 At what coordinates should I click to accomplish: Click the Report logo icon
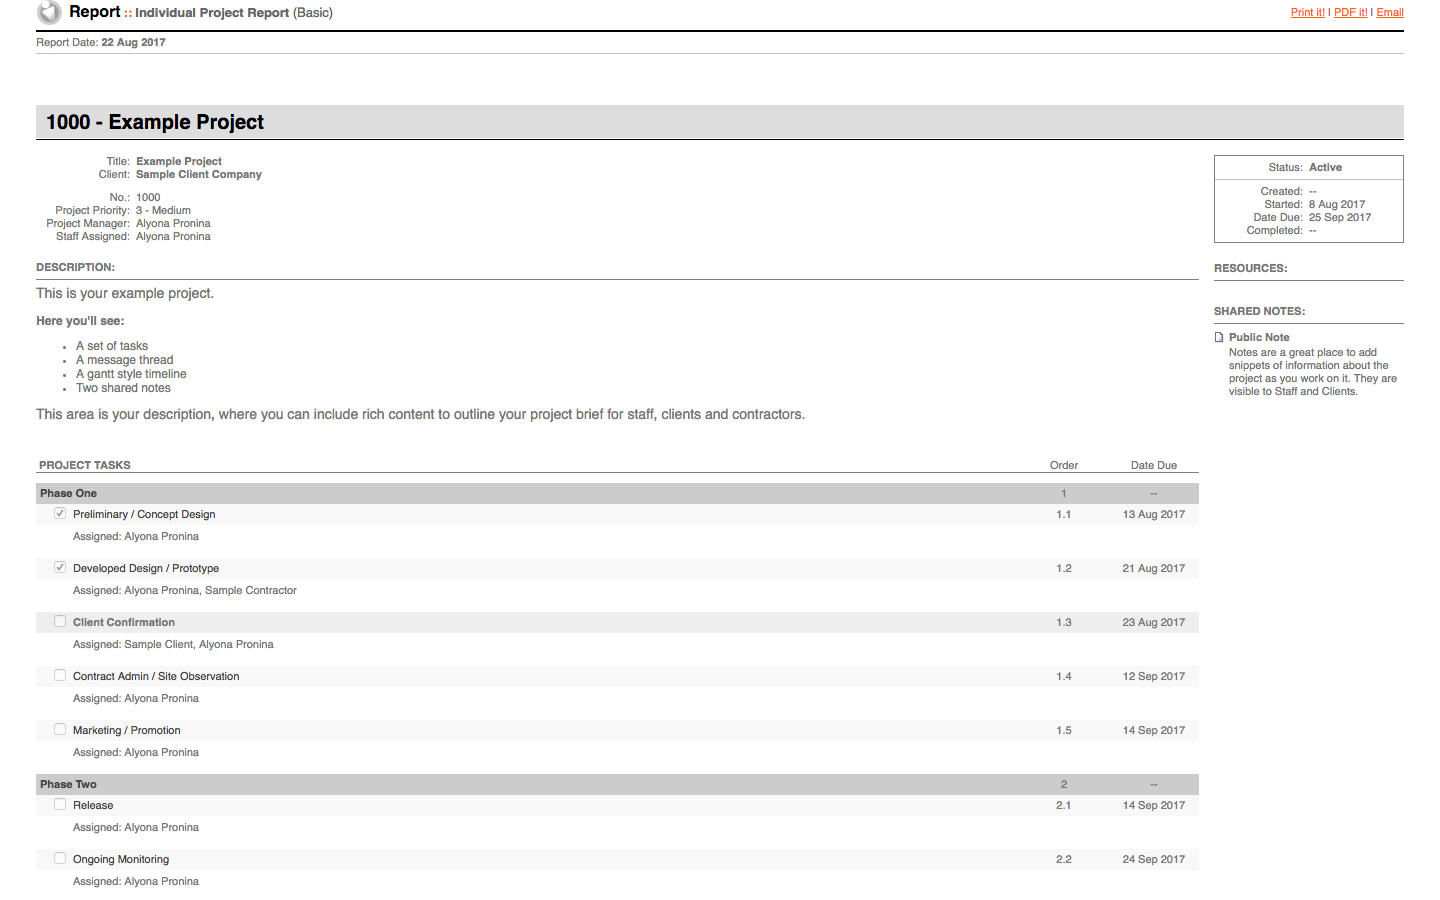coord(49,12)
